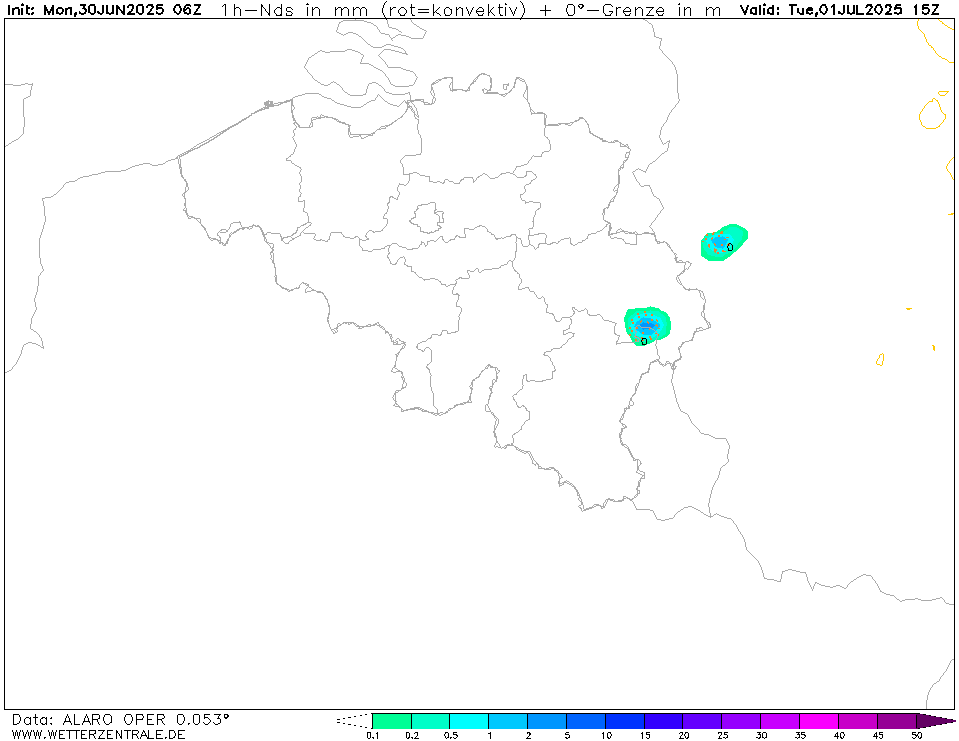This screenshot has width=959, height=741.
Task: Click the 40 legend tick label
Action: [839, 735]
